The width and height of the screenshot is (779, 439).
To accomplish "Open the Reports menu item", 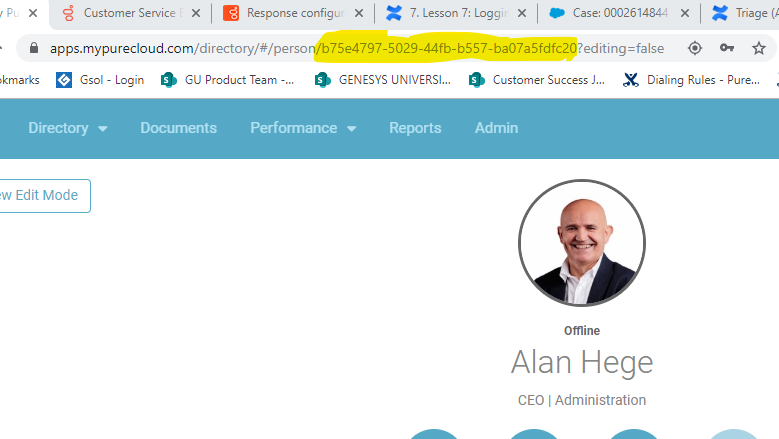I will (x=415, y=128).
